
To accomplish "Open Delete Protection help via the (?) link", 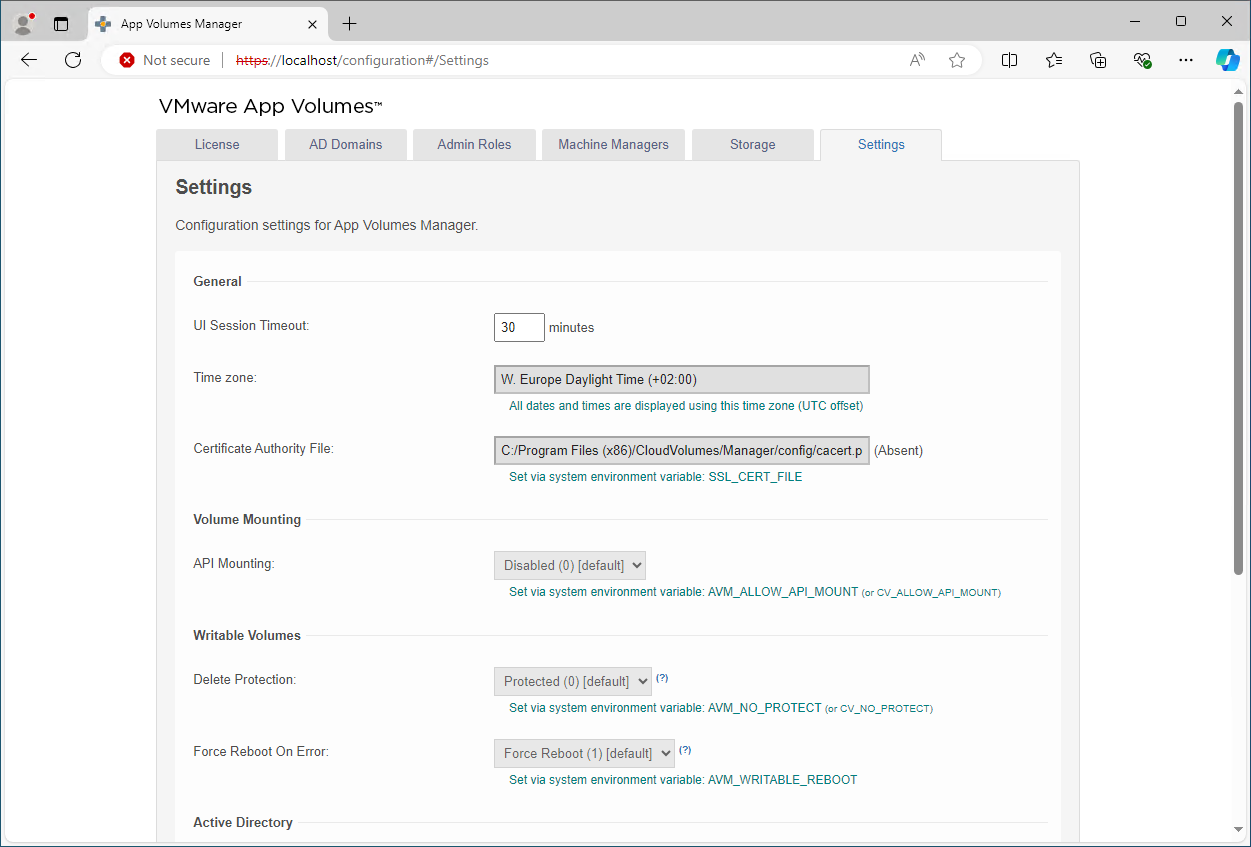I will [x=662, y=678].
